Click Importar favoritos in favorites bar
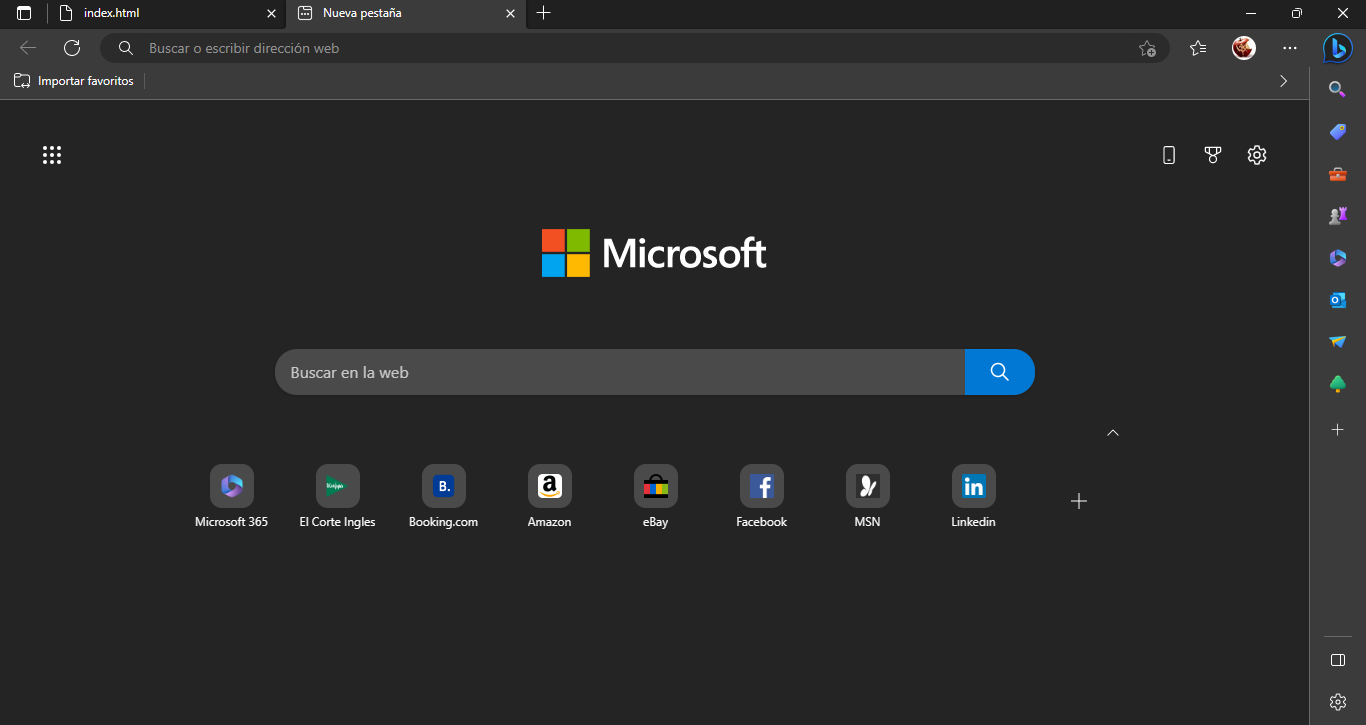 coord(74,81)
